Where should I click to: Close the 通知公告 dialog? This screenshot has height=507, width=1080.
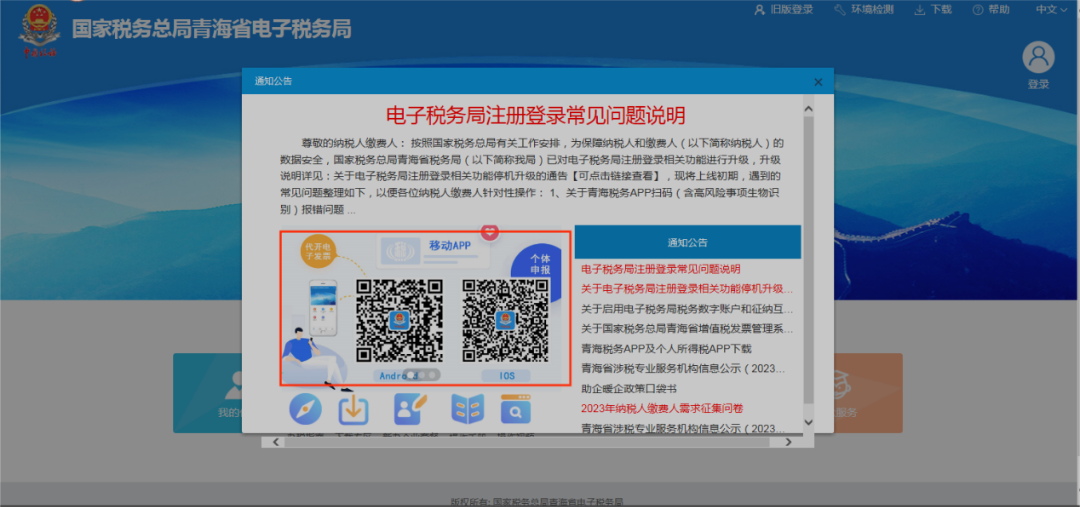(x=818, y=82)
